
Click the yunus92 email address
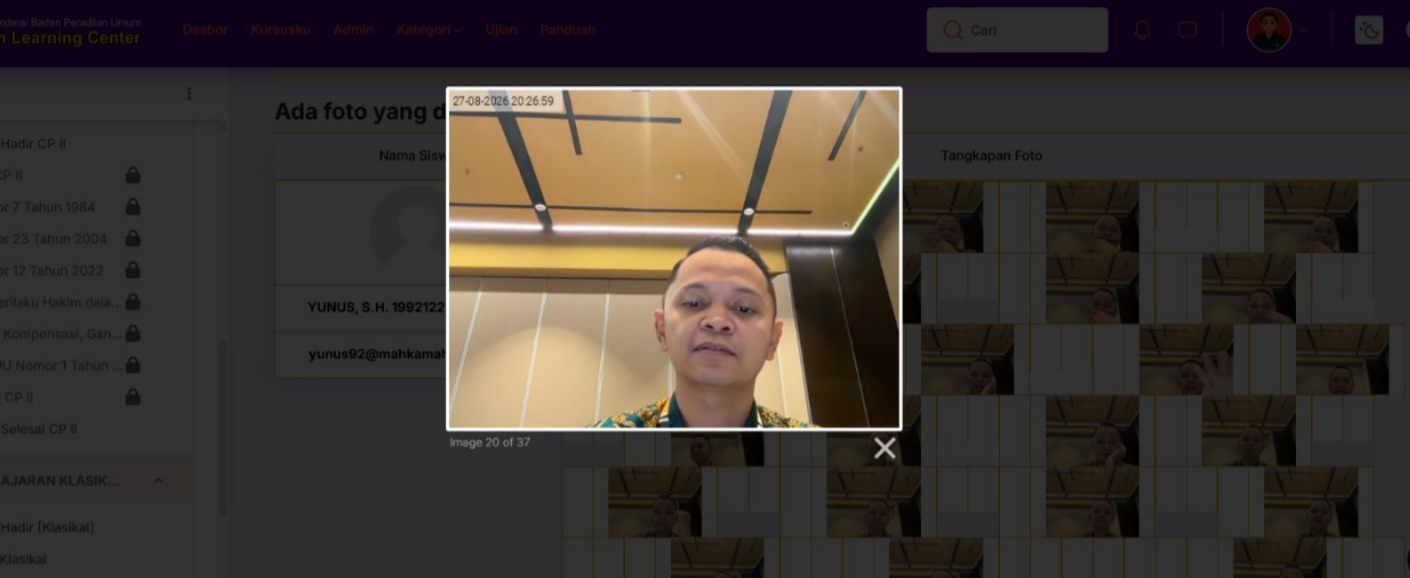pos(376,353)
